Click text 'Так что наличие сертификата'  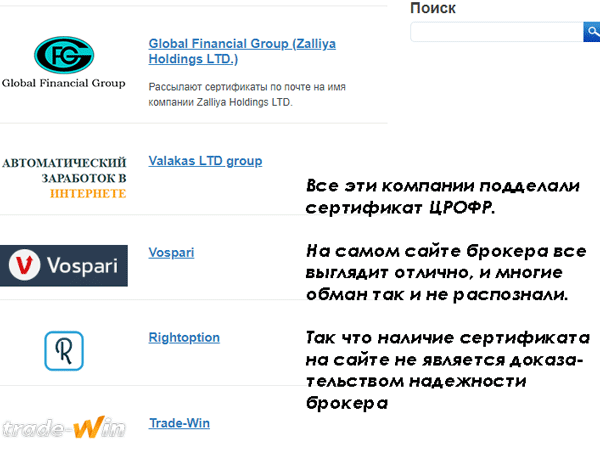tap(448, 338)
